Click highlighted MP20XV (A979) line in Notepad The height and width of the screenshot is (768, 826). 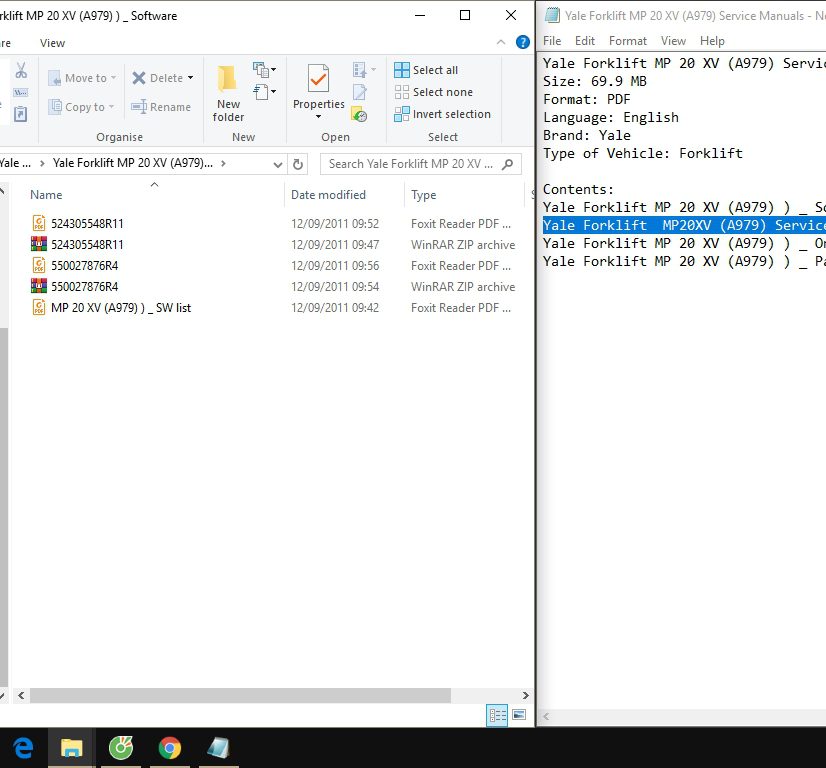point(684,225)
